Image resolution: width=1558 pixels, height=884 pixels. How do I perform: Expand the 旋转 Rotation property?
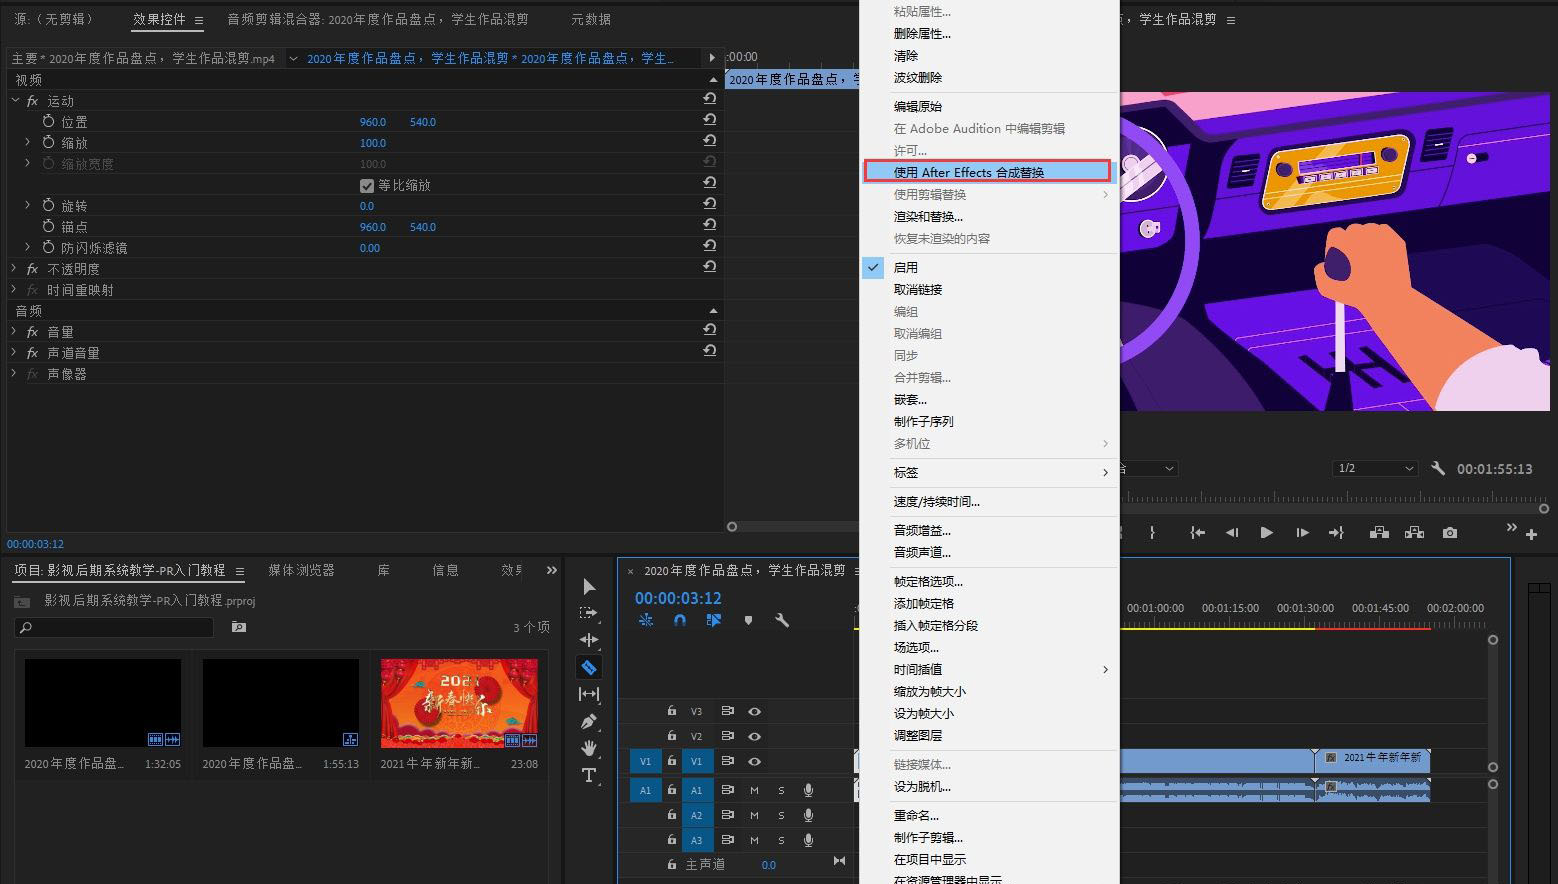click(28, 205)
